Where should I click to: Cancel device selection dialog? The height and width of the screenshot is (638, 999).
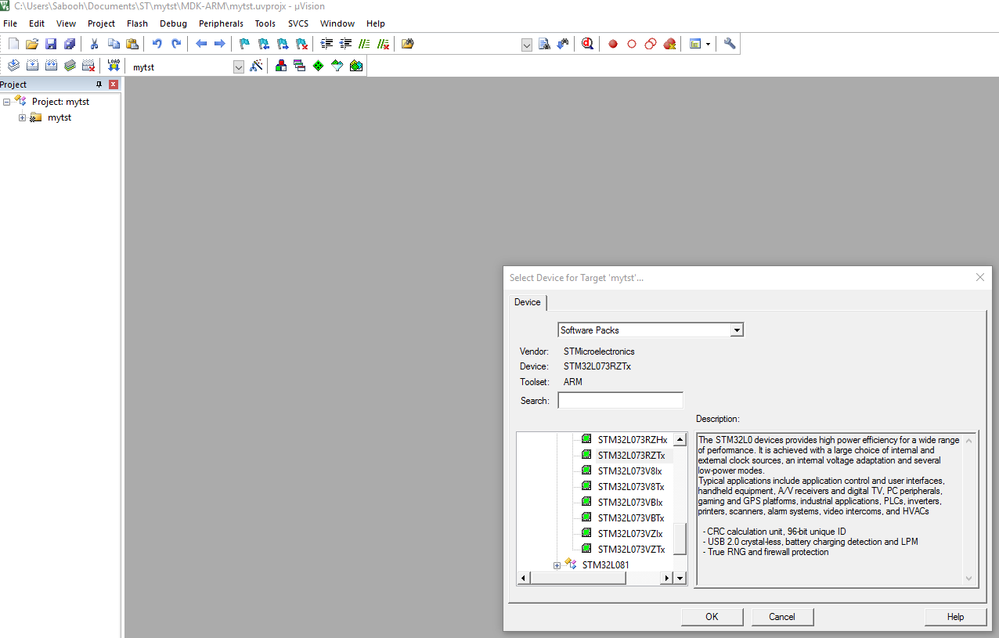(782, 616)
